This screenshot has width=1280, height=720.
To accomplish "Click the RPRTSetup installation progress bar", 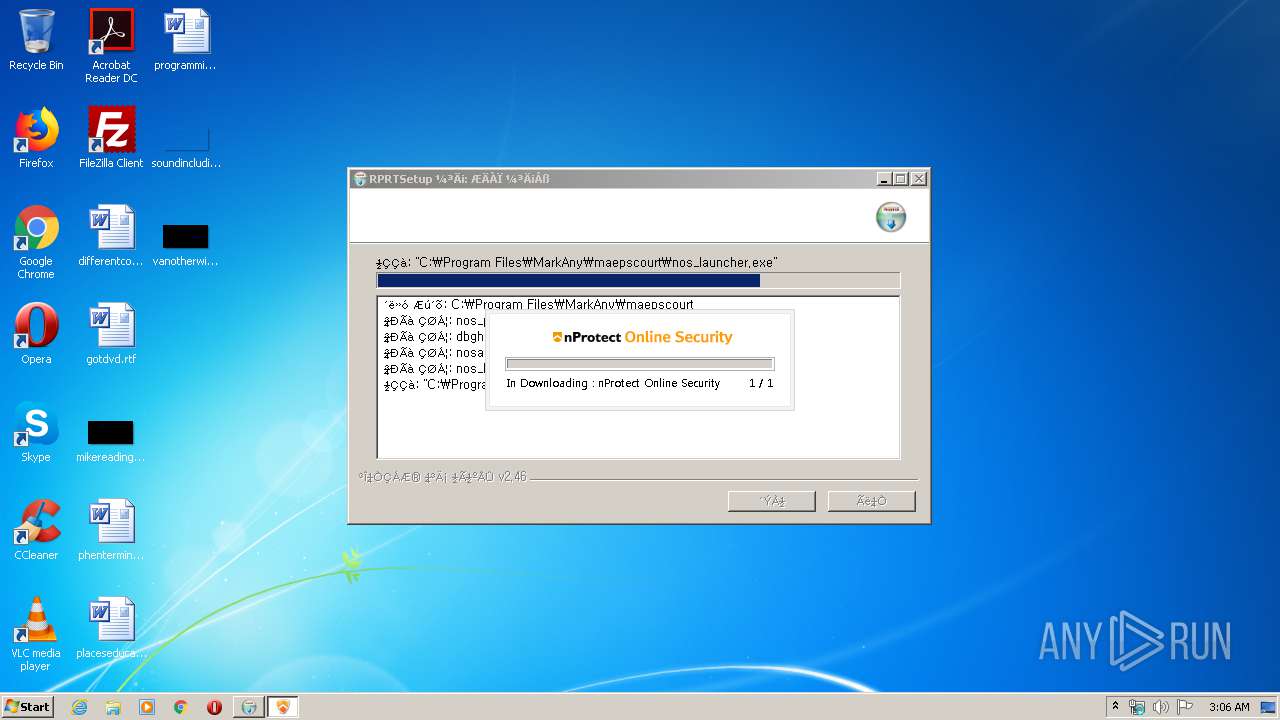I will [x=638, y=281].
